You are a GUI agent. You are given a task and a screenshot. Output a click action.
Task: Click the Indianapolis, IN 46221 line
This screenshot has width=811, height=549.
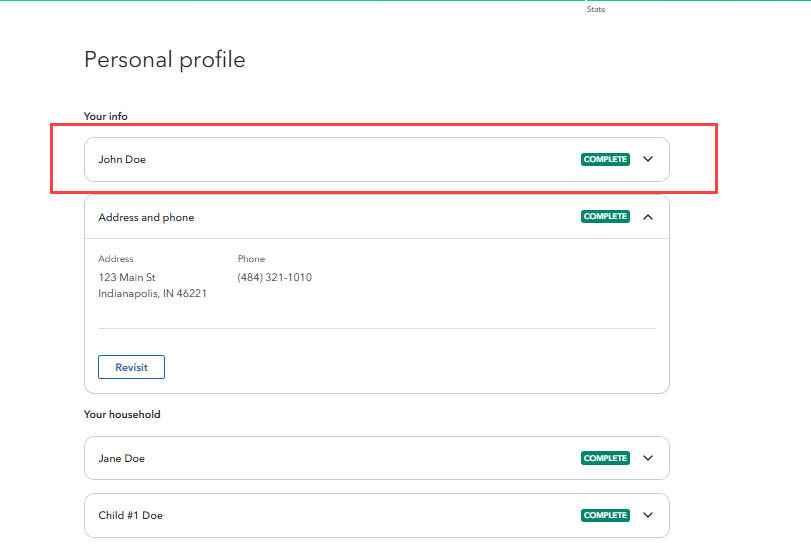pos(153,293)
